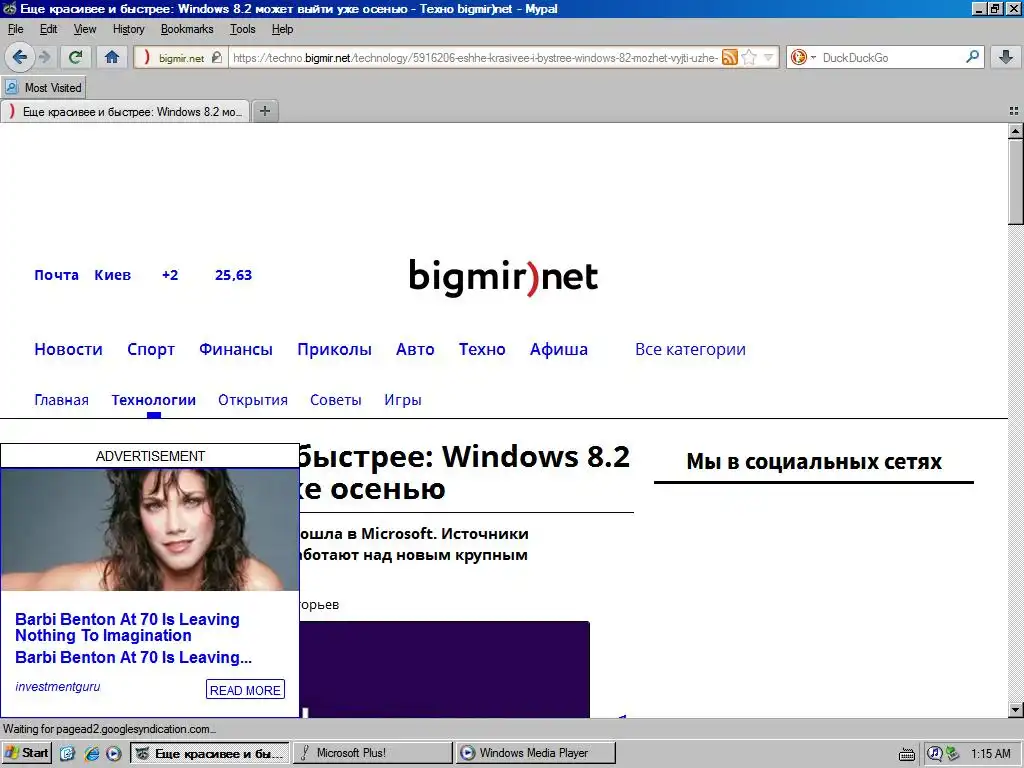Click the READ MORE ad button
The height and width of the screenshot is (768, 1024).
click(246, 690)
